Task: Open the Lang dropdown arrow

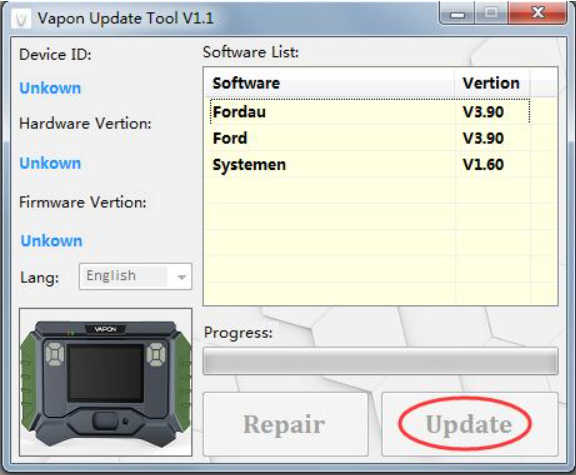Action: click(181, 277)
